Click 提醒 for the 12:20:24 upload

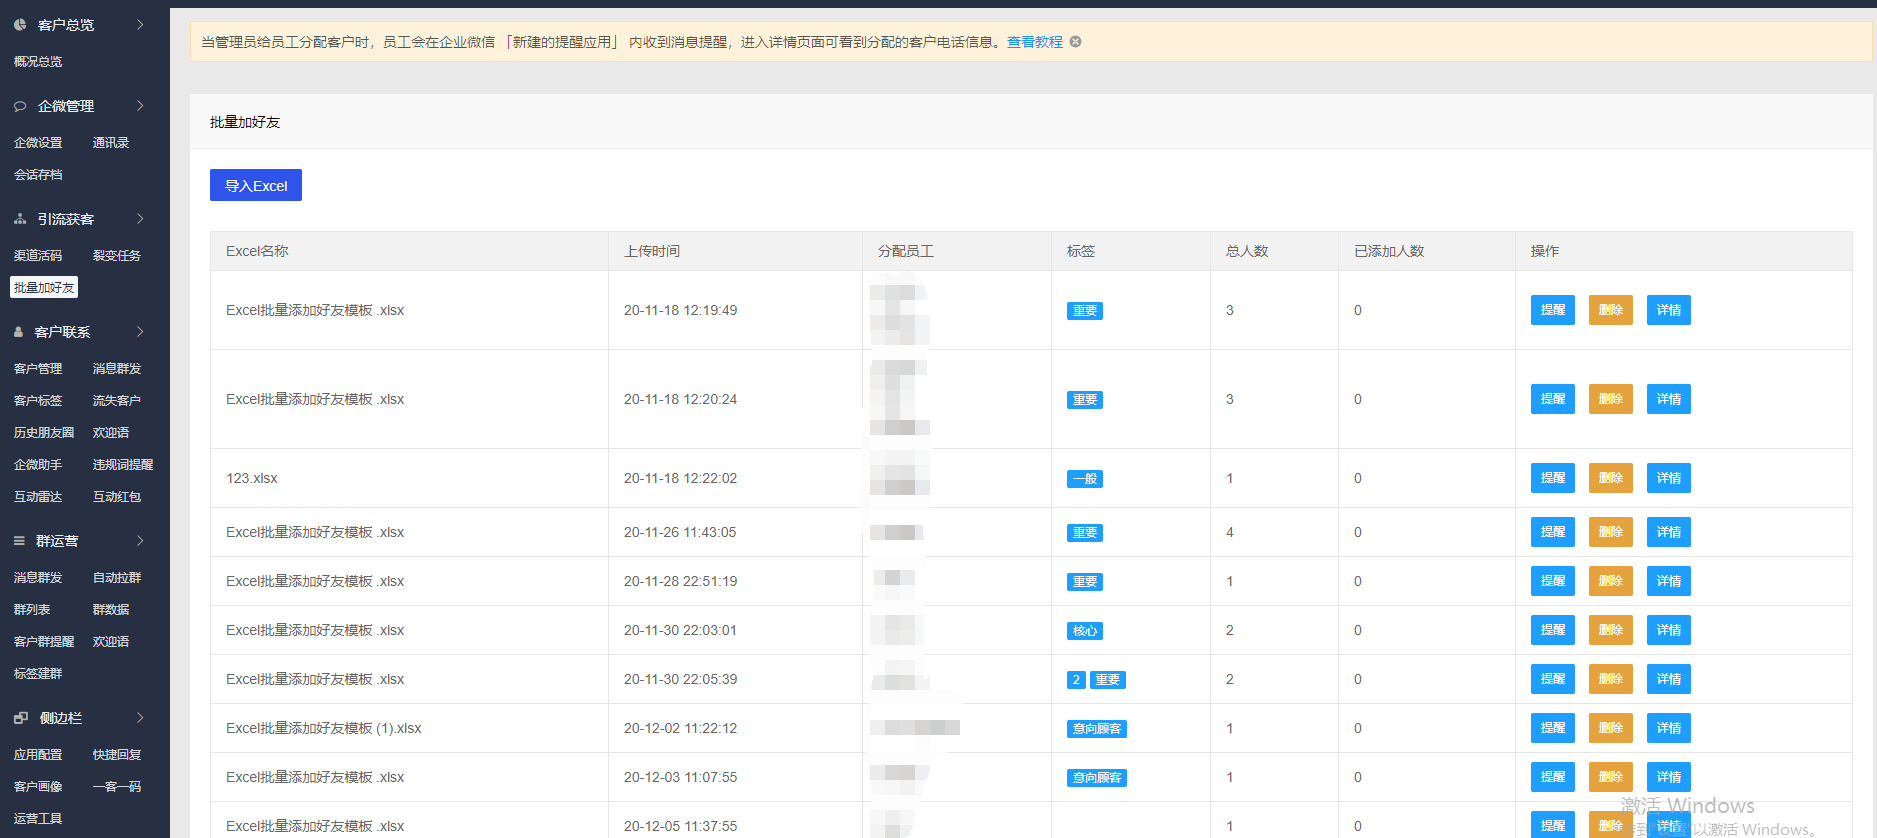(x=1553, y=399)
